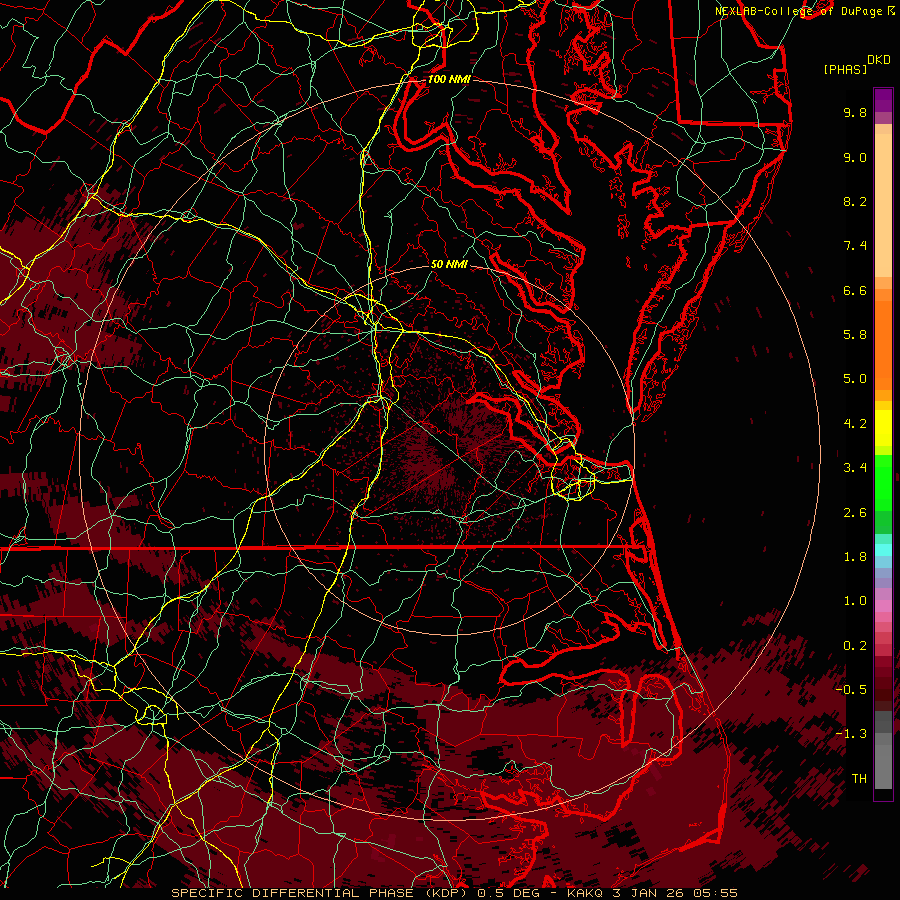Click the yellow segment of the color bar
Viewport: 900px width, 900px height.
tap(883, 428)
